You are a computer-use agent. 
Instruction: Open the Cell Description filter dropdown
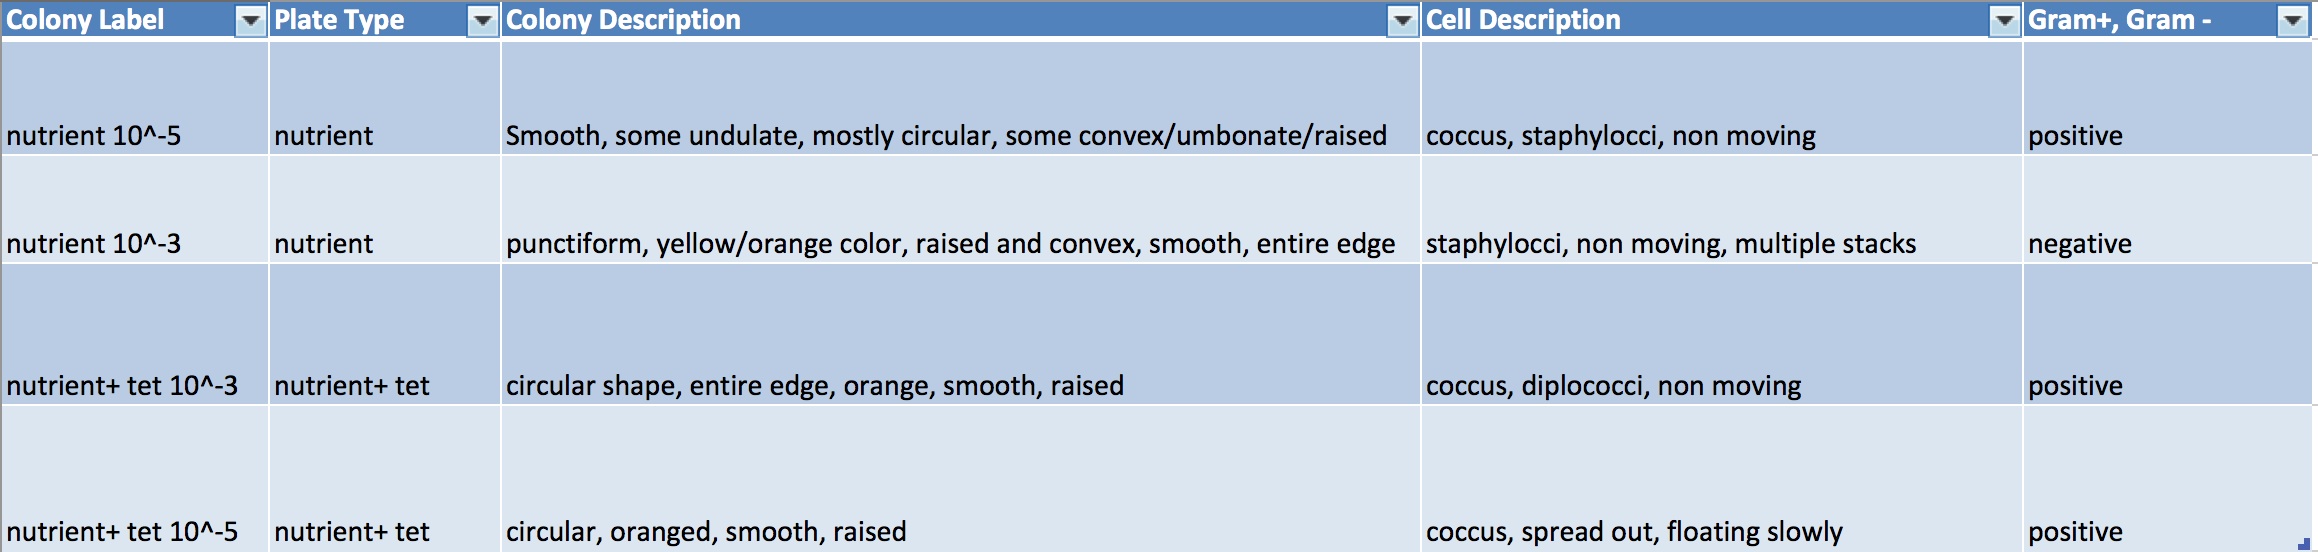click(2005, 20)
